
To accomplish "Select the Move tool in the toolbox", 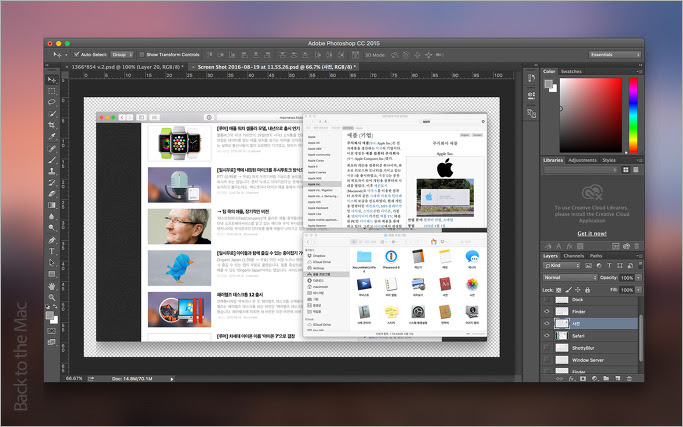I will point(51,80).
